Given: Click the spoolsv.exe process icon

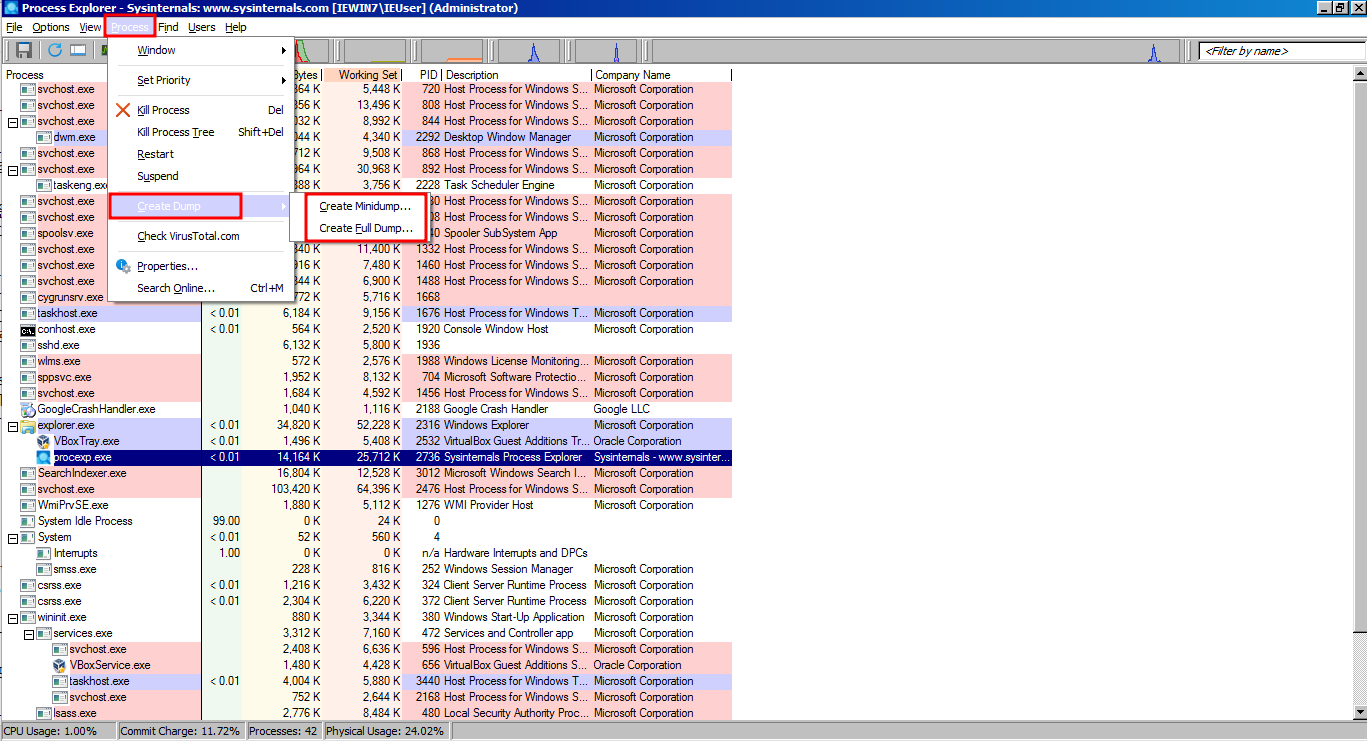Looking at the screenshot, I should [x=28, y=233].
